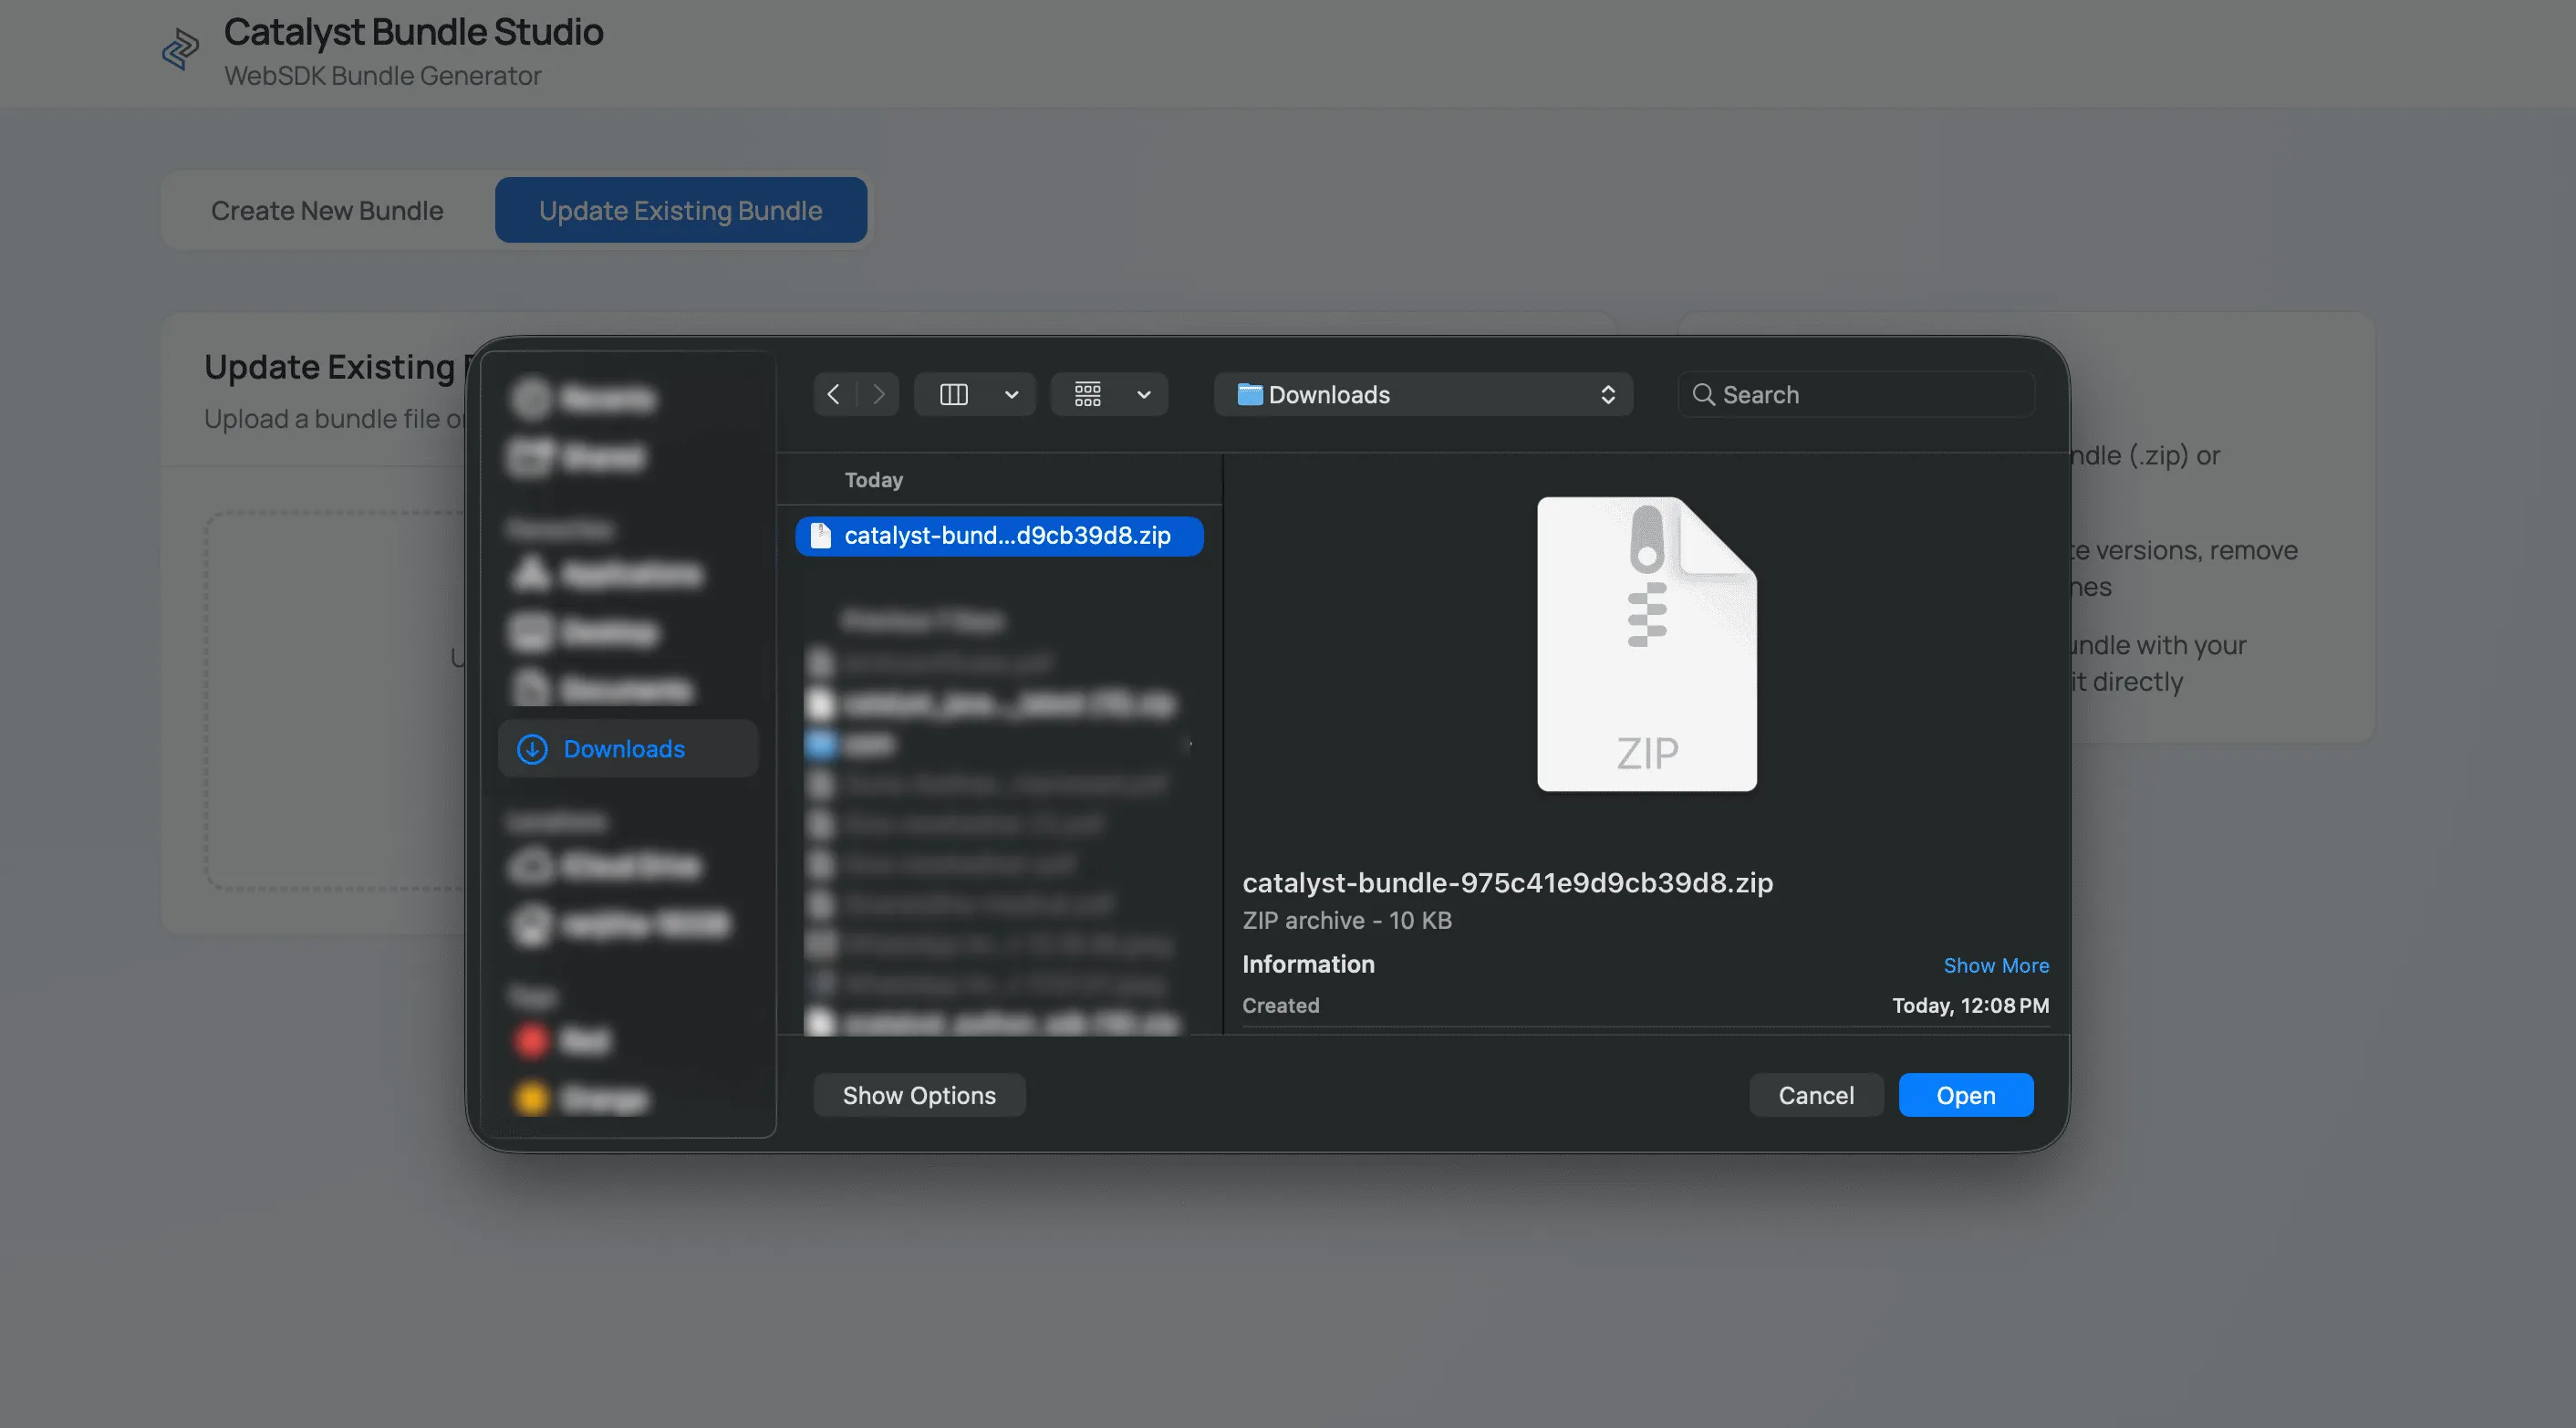The image size is (2576, 1428).
Task: Click into the Search field
Action: pos(1856,394)
